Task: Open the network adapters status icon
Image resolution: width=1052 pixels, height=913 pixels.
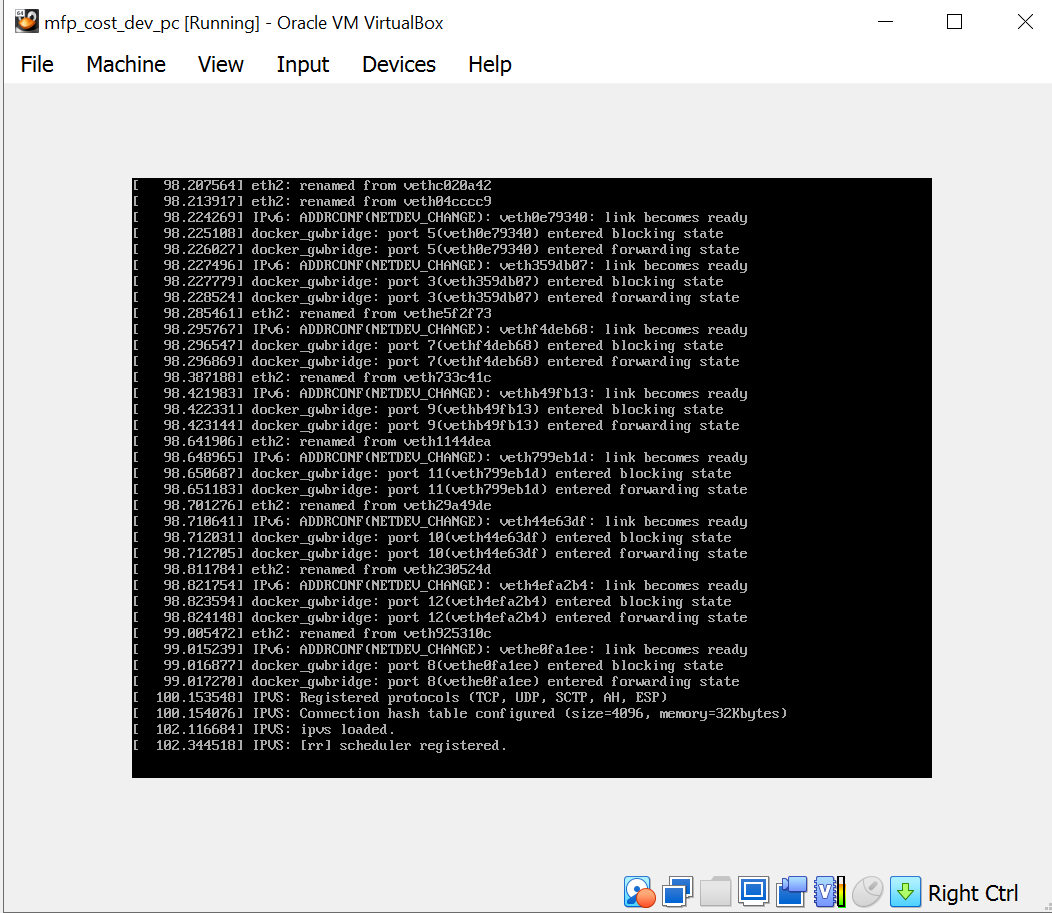Action: click(x=677, y=892)
